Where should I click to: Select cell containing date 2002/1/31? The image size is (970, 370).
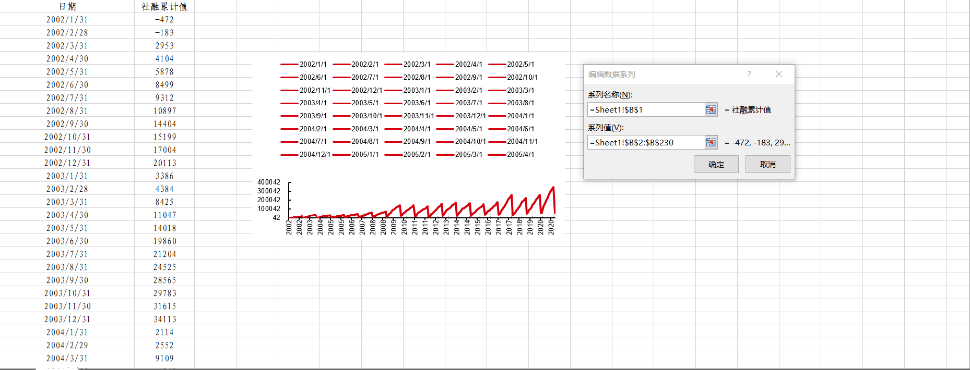pyautogui.click(x=67, y=19)
